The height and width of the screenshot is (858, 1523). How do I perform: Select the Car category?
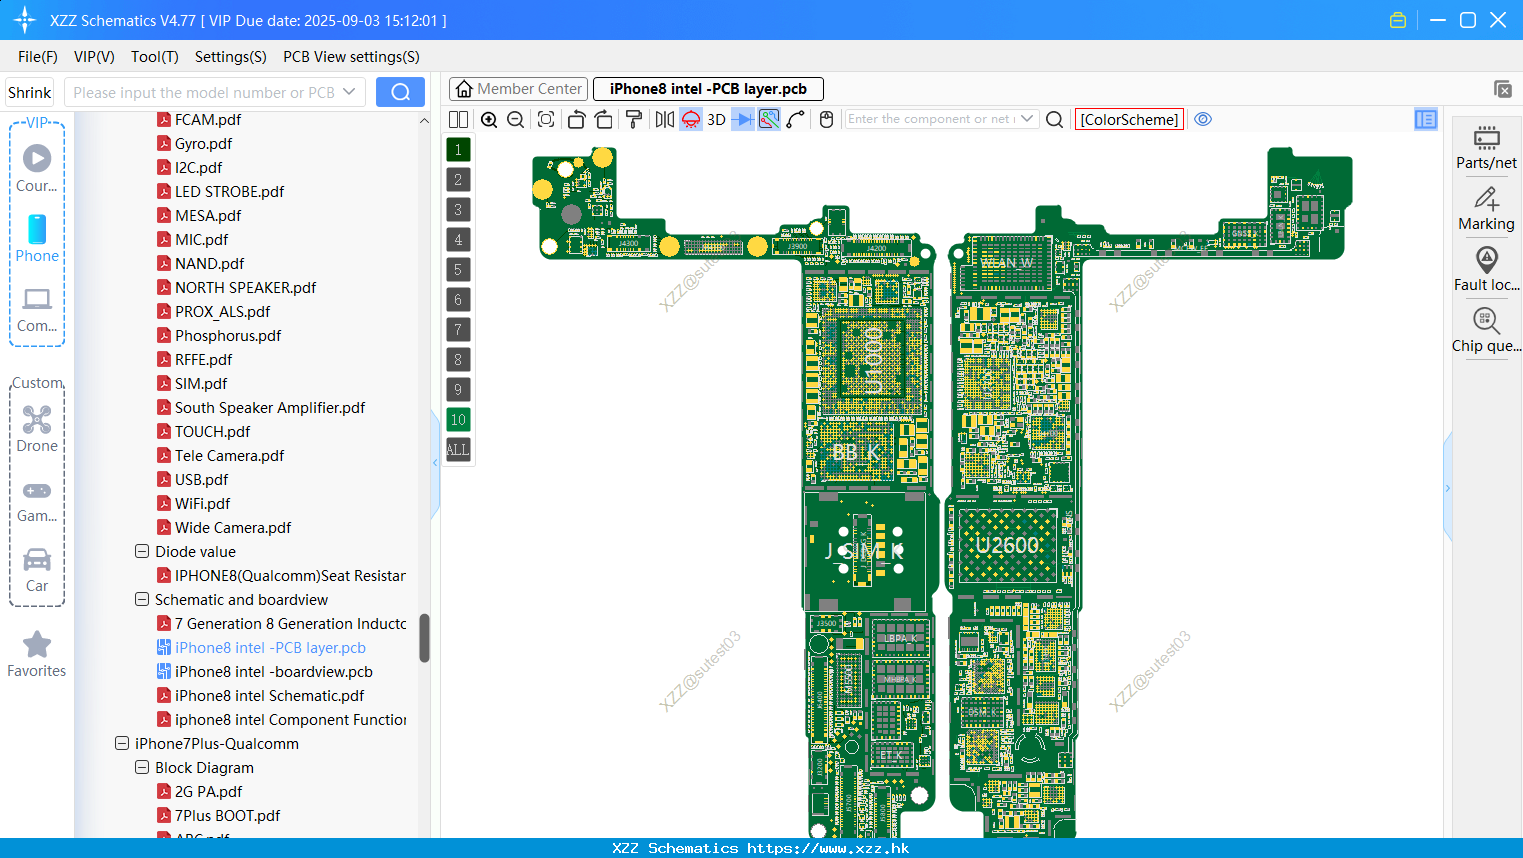pyautogui.click(x=37, y=570)
